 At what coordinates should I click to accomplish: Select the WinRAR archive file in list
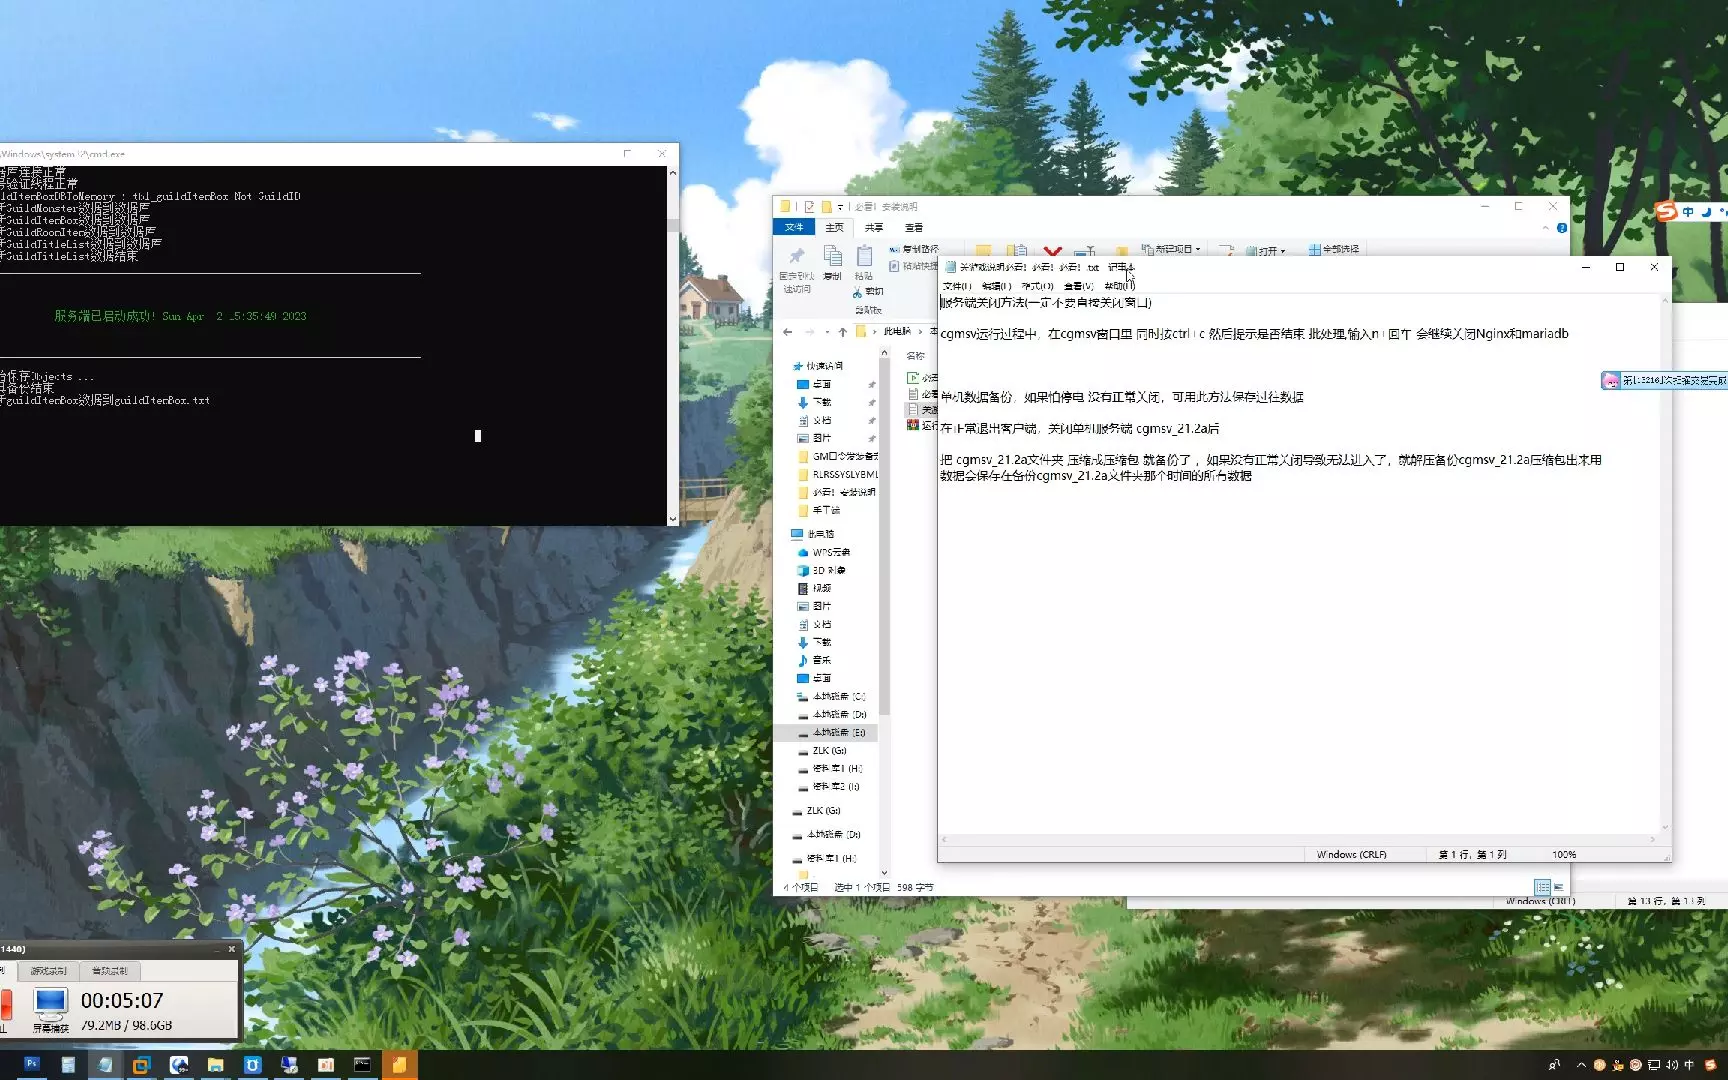tap(922, 425)
